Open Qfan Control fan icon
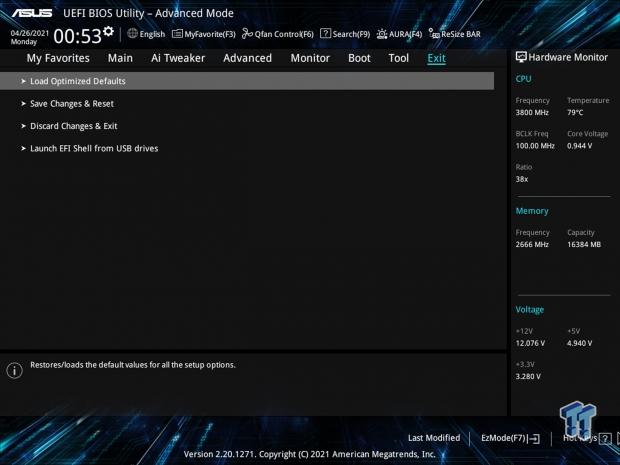The height and width of the screenshot is (465, 620). pos(247,34)
